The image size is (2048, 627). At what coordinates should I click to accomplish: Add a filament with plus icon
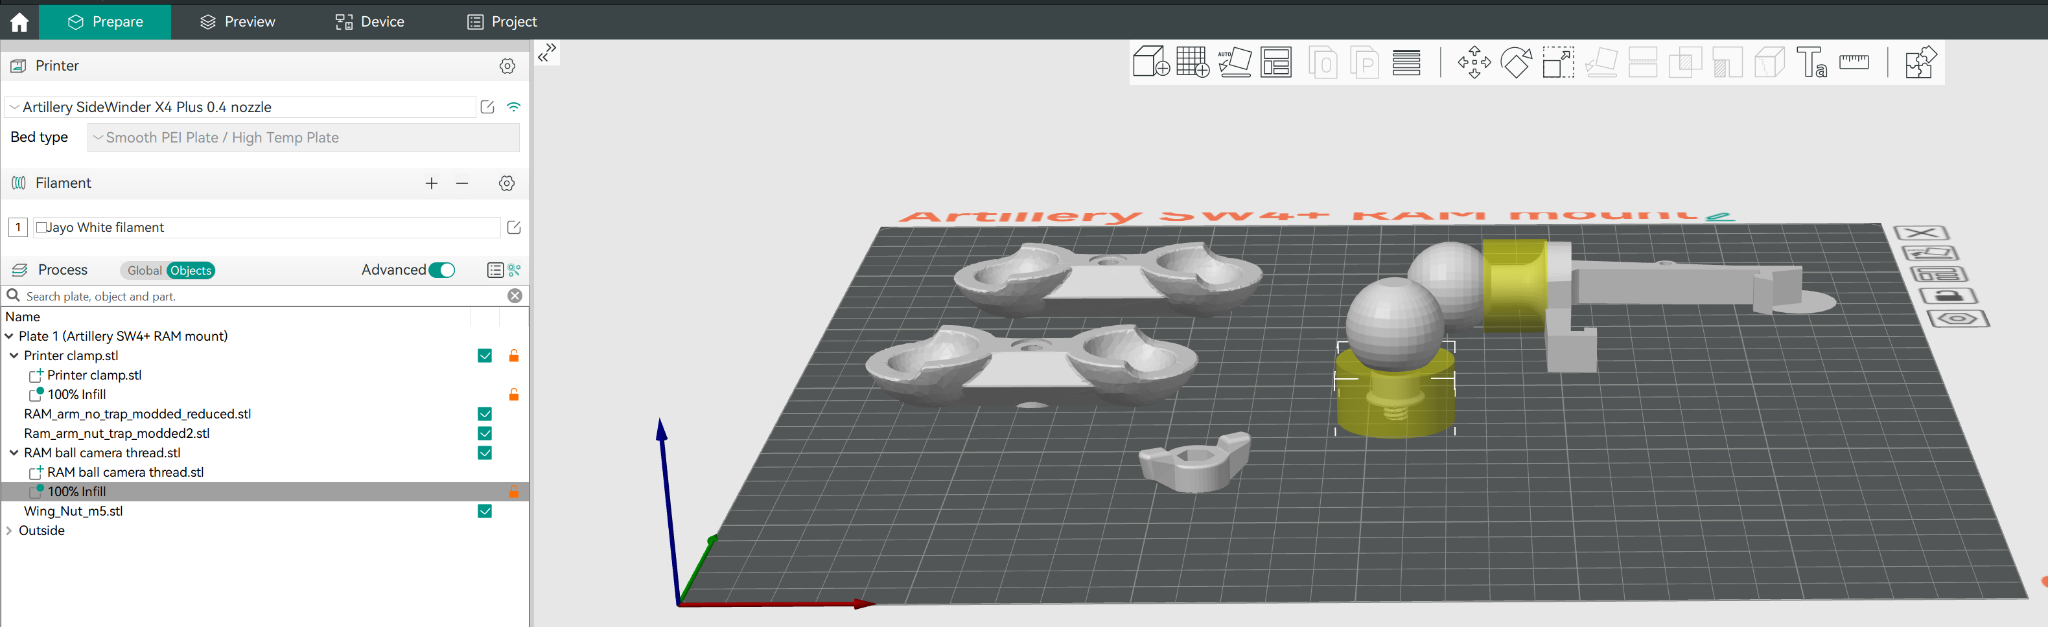click(x=431, y=183)
